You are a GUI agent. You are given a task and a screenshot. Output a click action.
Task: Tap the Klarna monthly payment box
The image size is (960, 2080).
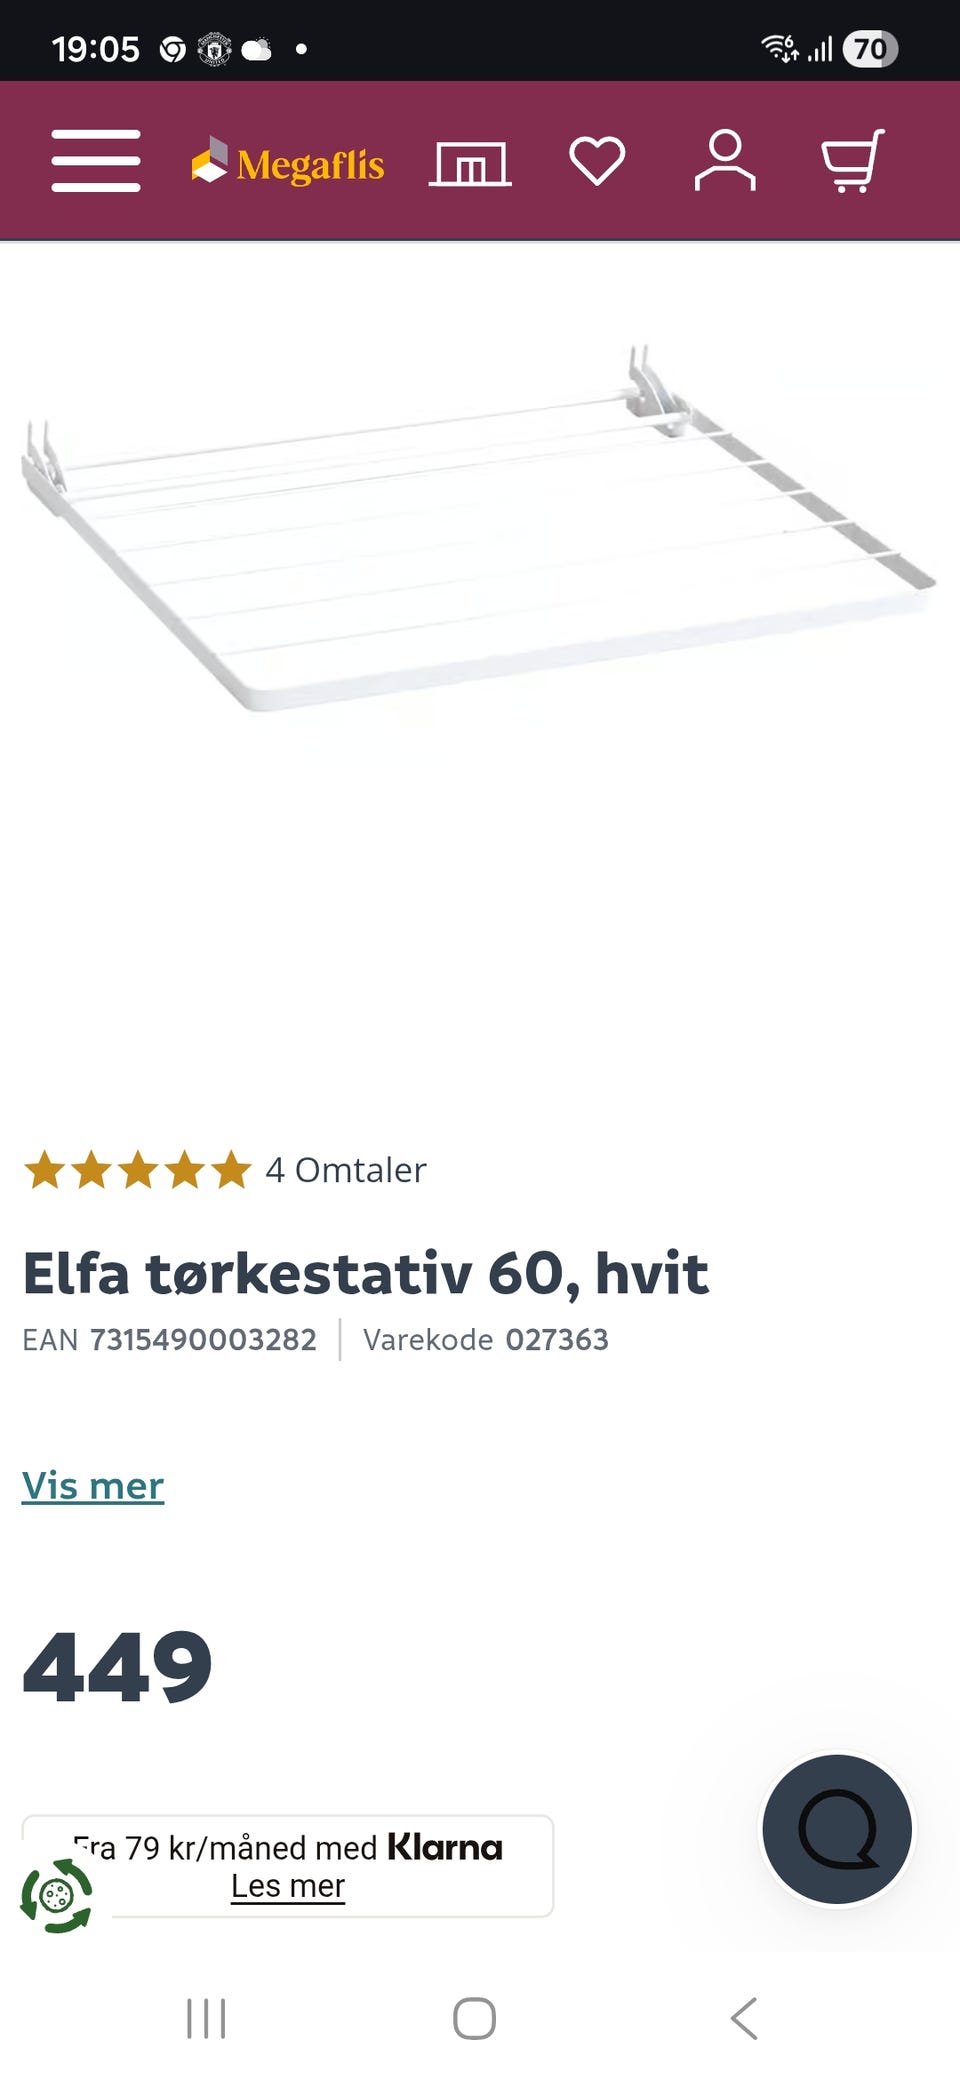pos(288,1866)
